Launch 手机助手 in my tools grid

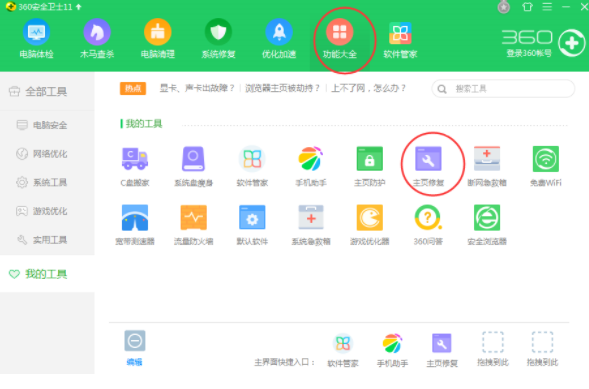[311, 166]
